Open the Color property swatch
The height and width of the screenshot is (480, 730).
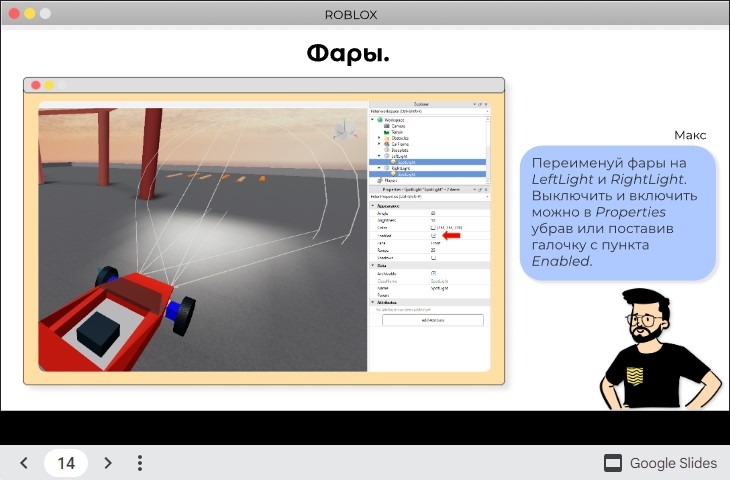(x=433, y=228)
